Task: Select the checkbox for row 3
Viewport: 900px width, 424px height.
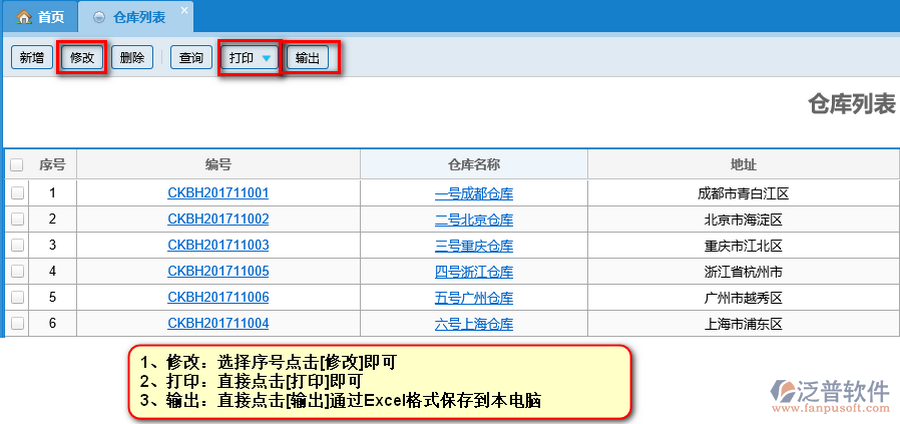Action: [17, 245]
